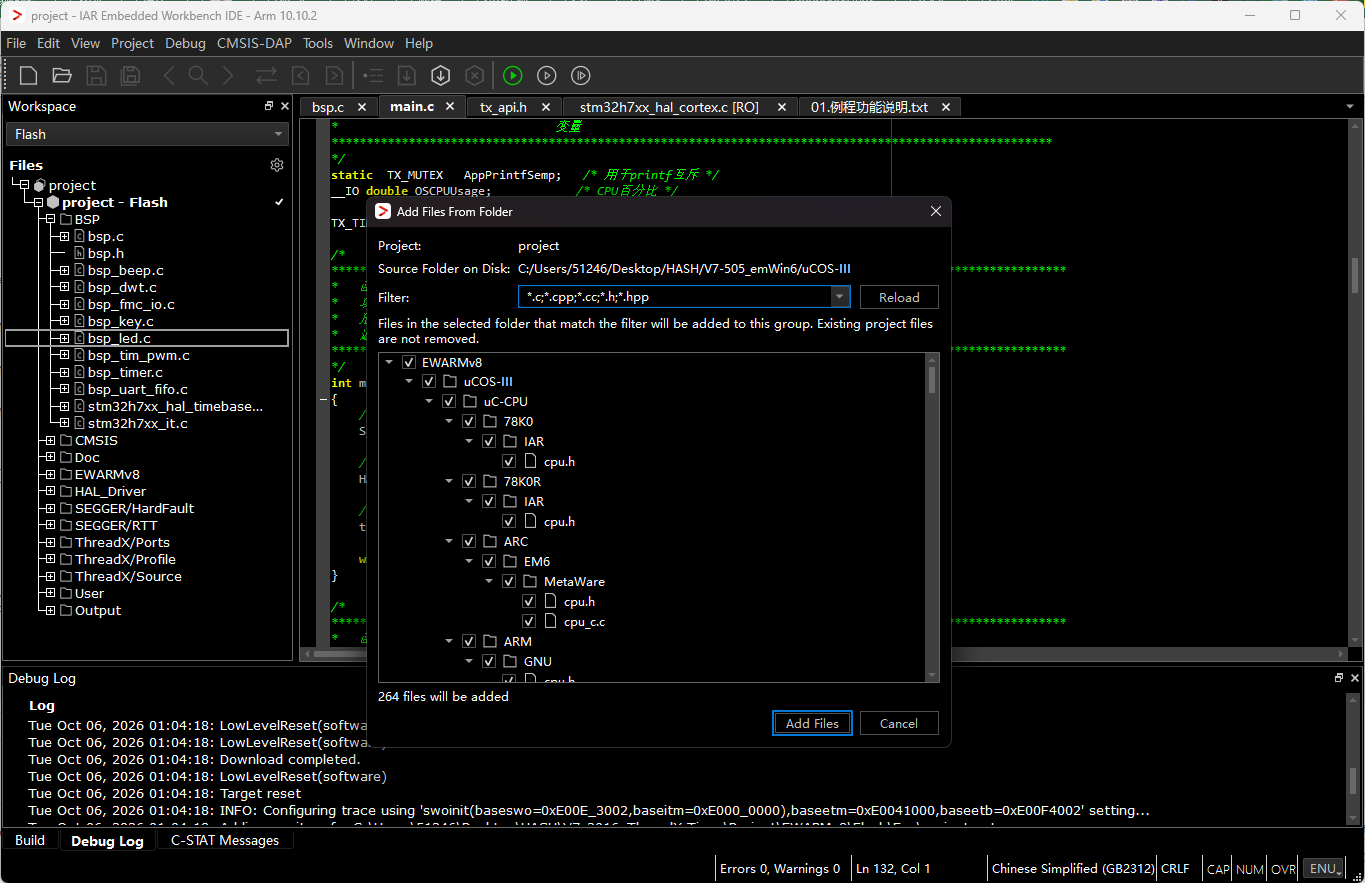
Task: Click the Find magnifier icon in toolbar
Action: tap(198, 75)
